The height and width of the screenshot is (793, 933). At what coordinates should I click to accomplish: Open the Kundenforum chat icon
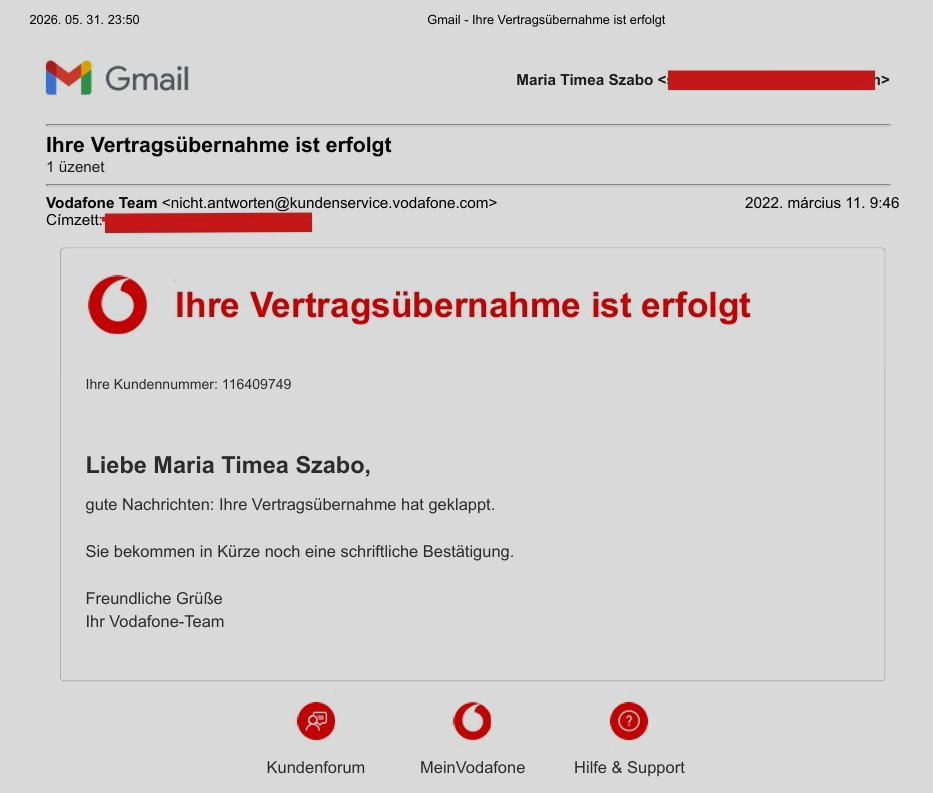pyautogui.click(x=316, y=721)
